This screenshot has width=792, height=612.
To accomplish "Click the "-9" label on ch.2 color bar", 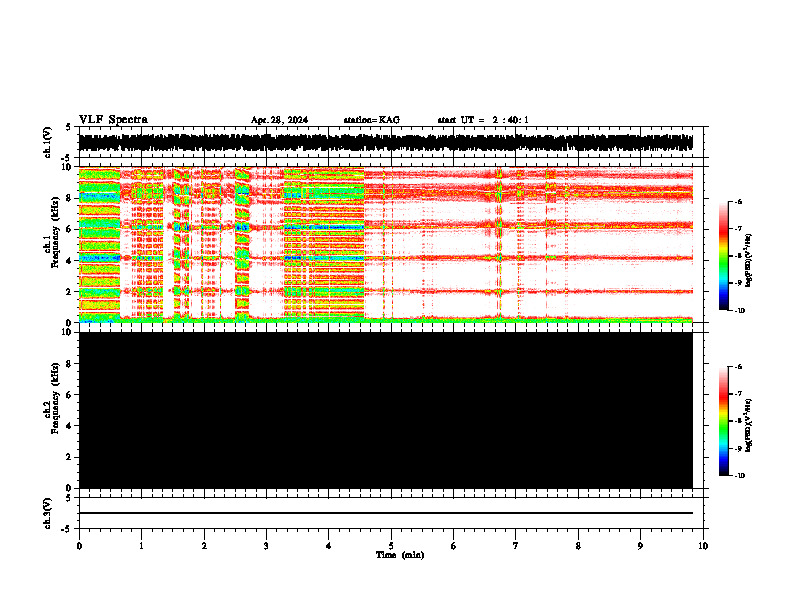I will 738,448.
